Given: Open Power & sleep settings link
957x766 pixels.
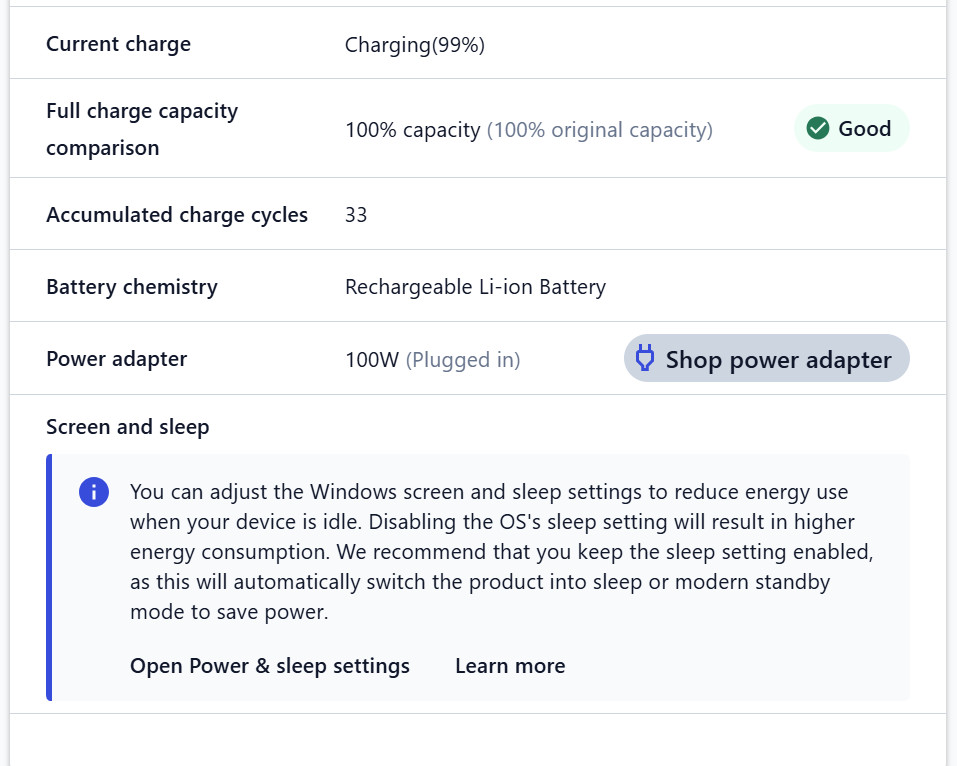Looking at the screenshot, I should coord(270,666).
